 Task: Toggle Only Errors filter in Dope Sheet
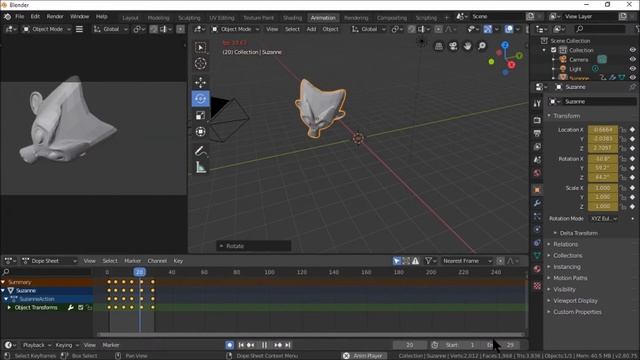415,261
